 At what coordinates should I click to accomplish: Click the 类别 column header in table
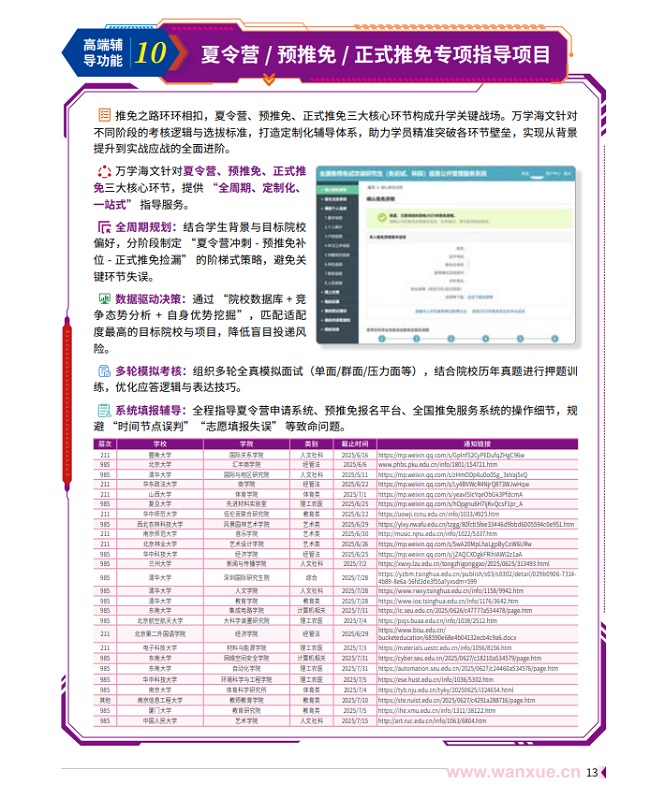[311, 443]
